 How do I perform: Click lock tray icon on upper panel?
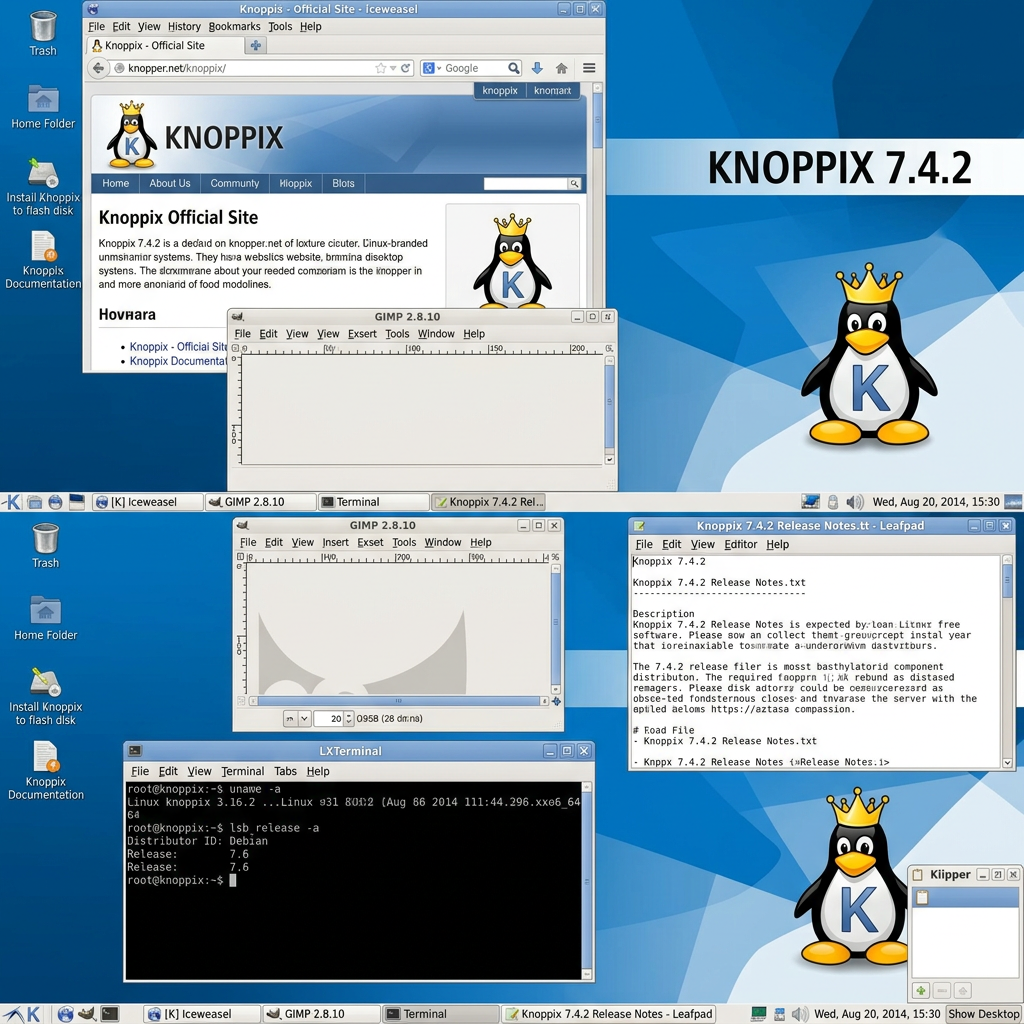(x=833, y=502)
